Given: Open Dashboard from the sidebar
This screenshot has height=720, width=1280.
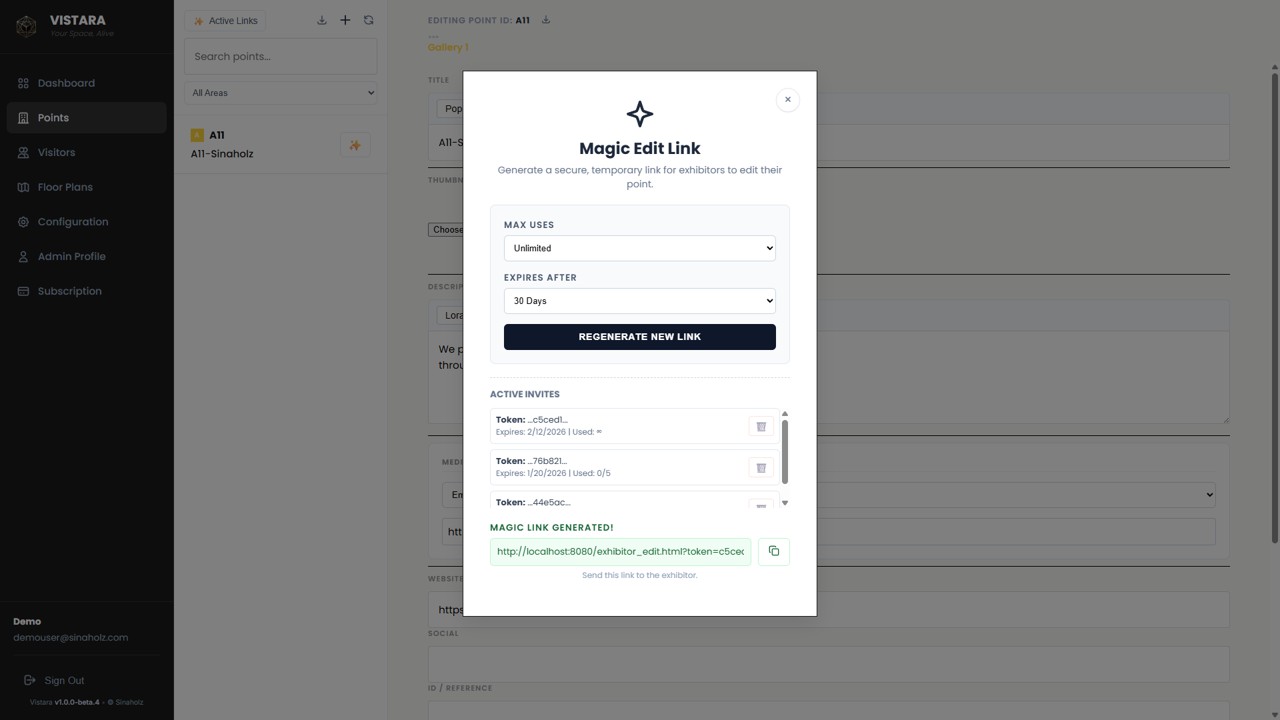Looking at the screenshot, I should click(66, 83).
